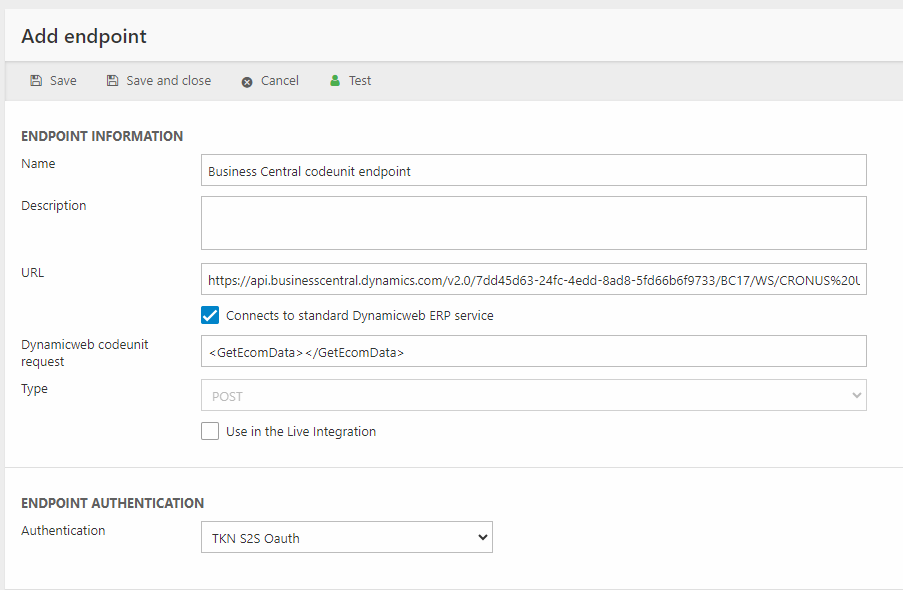Enable Use in the Live Integration checkbox

(210, 432)
